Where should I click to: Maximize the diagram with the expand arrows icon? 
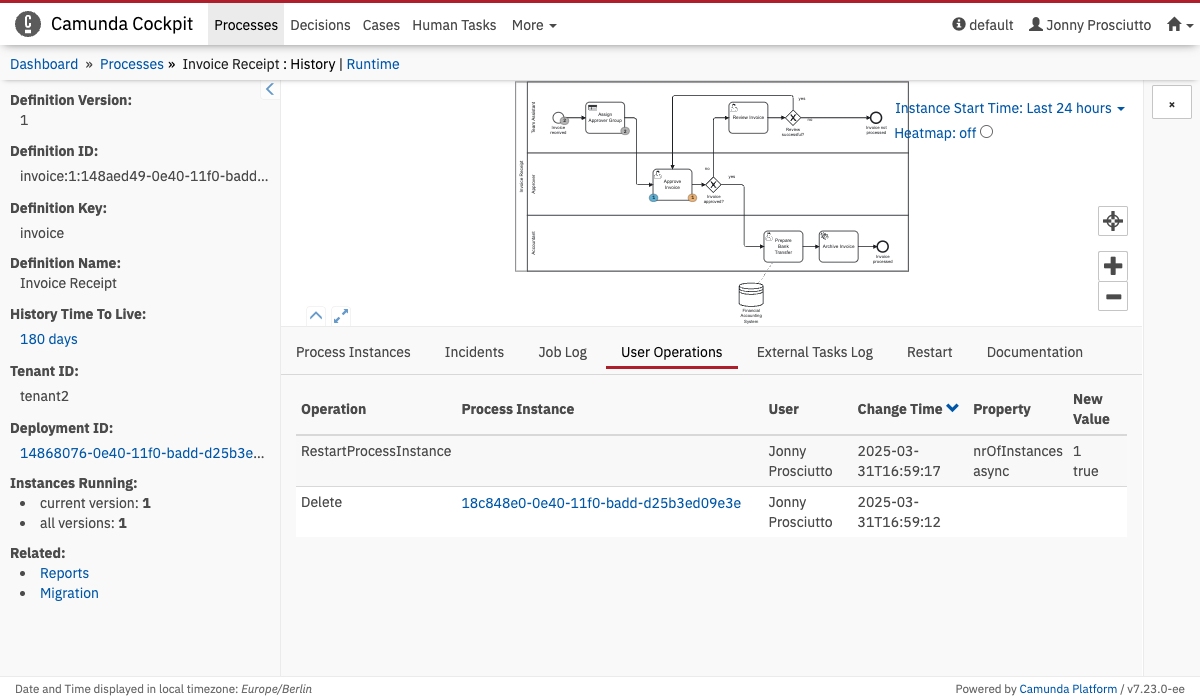click(341, 316)
